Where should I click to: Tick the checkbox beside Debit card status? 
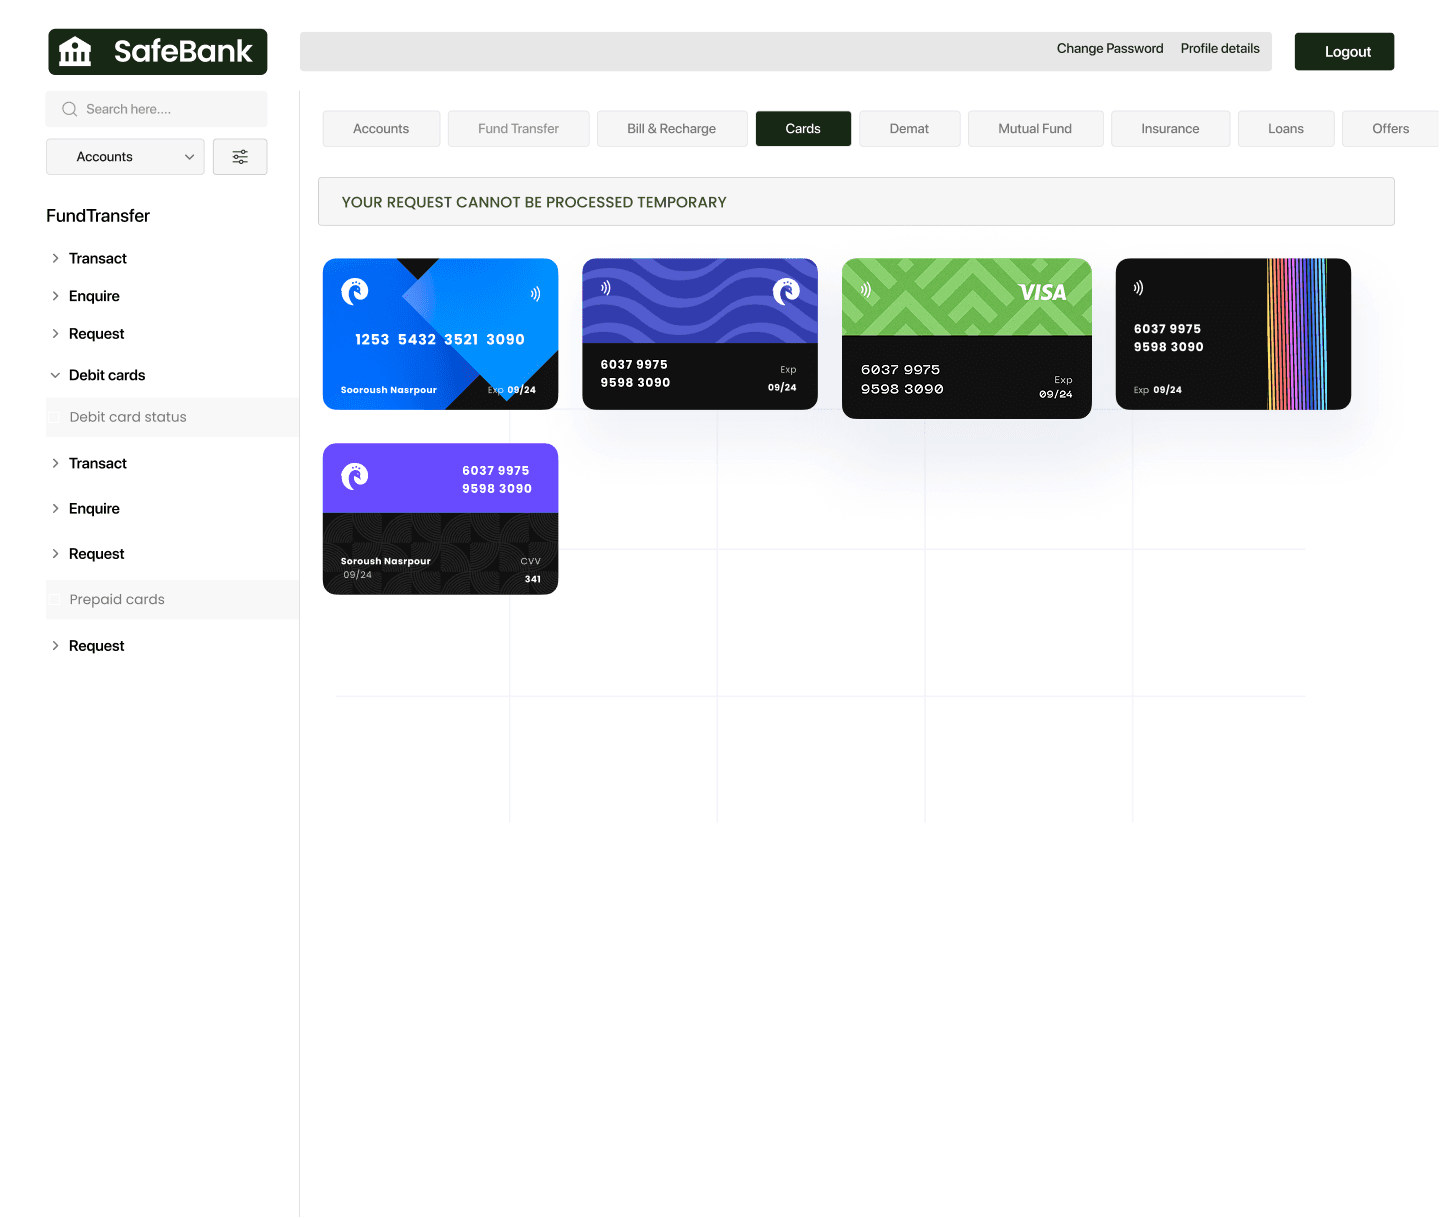pyautogui.click(x=55, y=417)
